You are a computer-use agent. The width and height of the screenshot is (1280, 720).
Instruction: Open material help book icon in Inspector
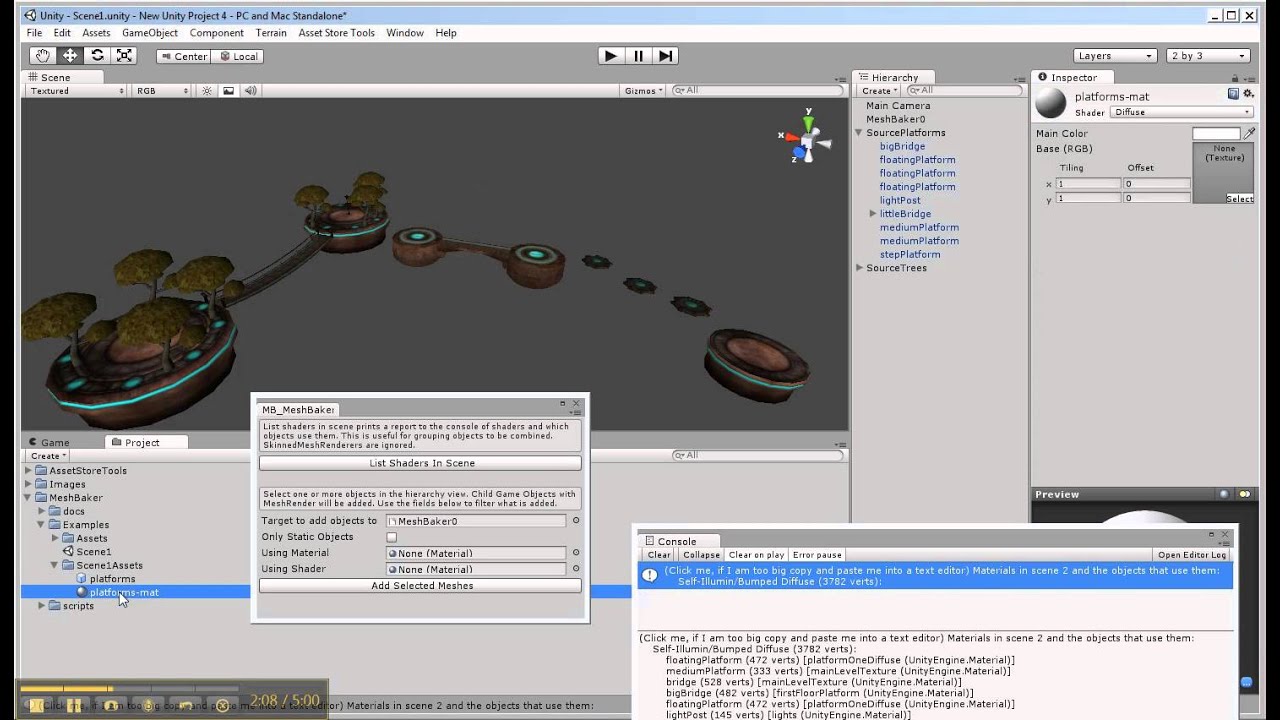click(1233, 94)
